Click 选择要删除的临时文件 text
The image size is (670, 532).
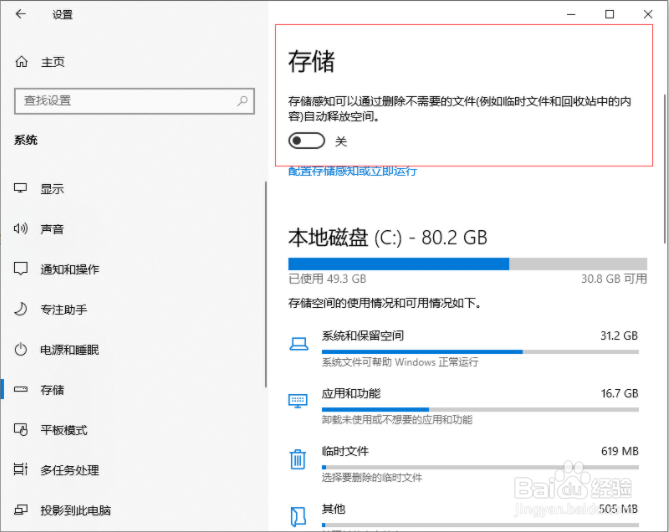pos(372,477)
